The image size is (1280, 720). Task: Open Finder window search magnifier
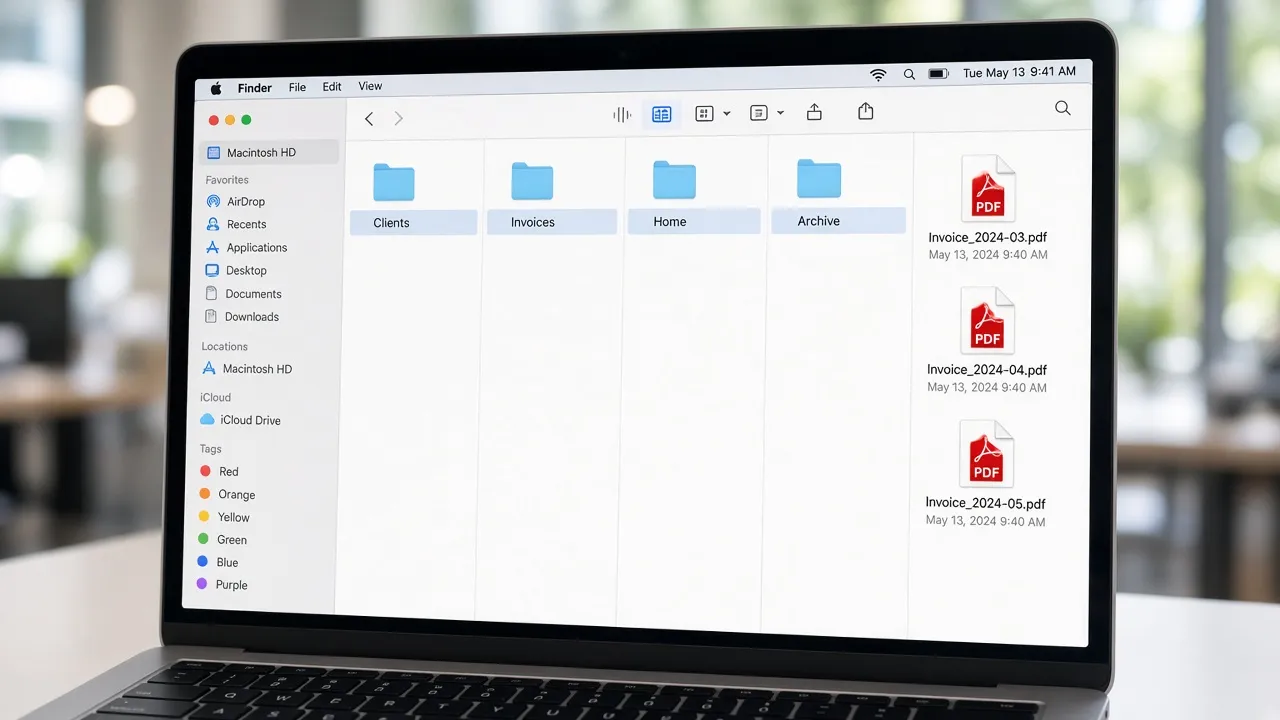click(1063, 108)
